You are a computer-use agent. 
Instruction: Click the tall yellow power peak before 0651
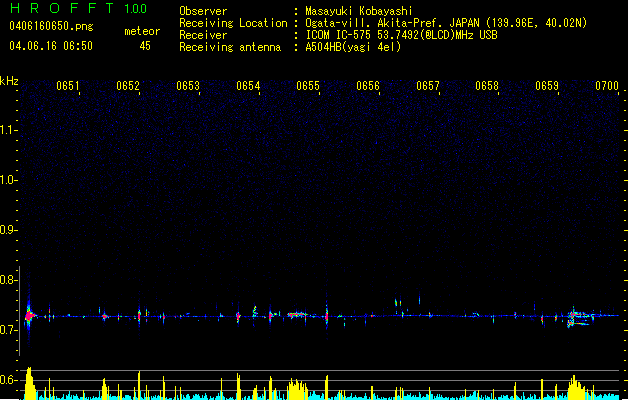click(30, 383)
